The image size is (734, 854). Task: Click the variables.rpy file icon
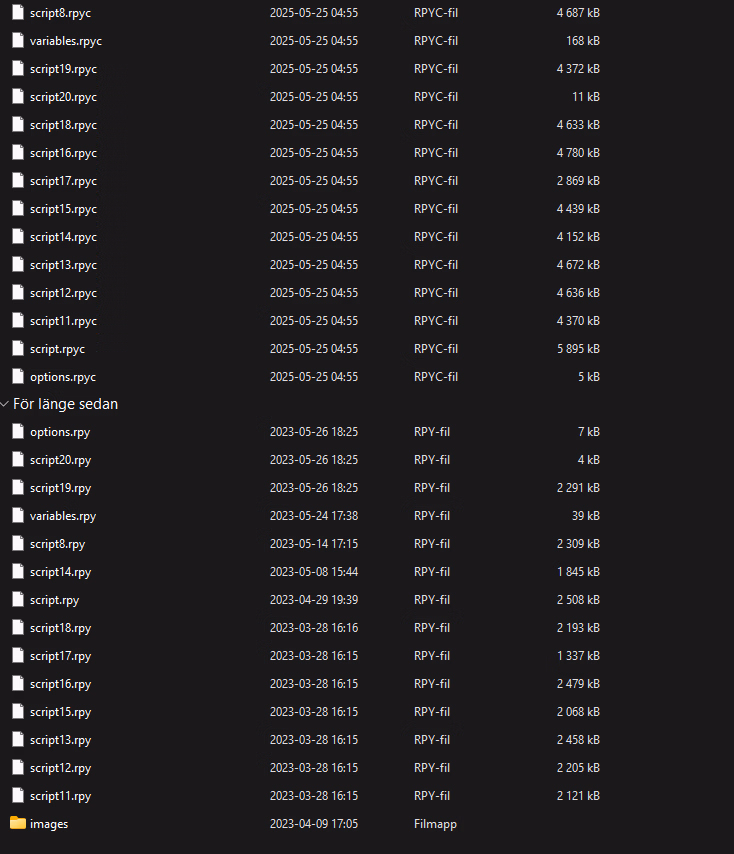pyautogui.click(x=18, y=515)
